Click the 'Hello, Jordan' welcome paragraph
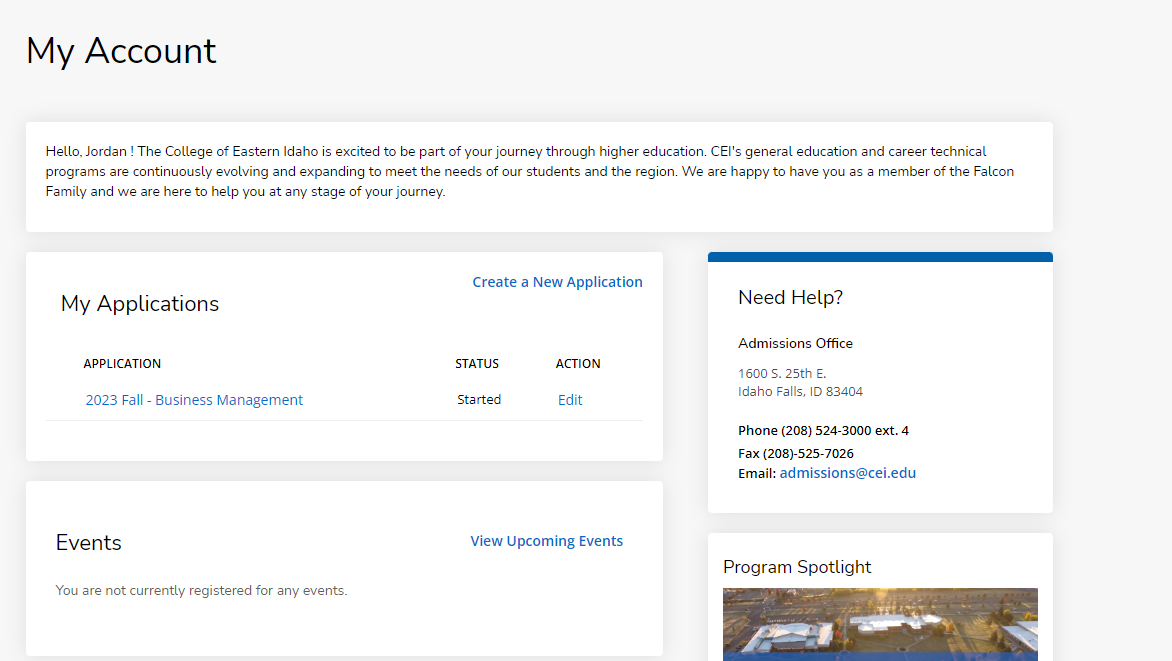 [x=530, y=171]
